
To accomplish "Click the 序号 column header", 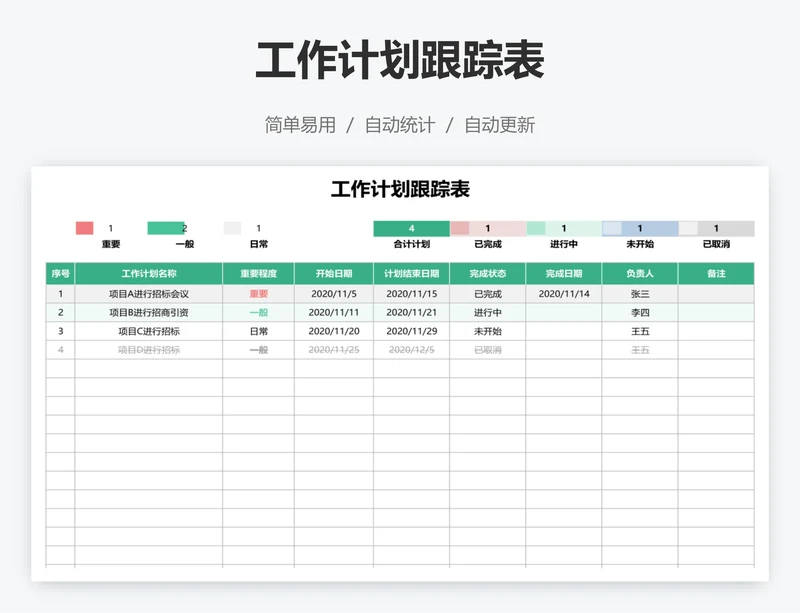I will point(60,274).
